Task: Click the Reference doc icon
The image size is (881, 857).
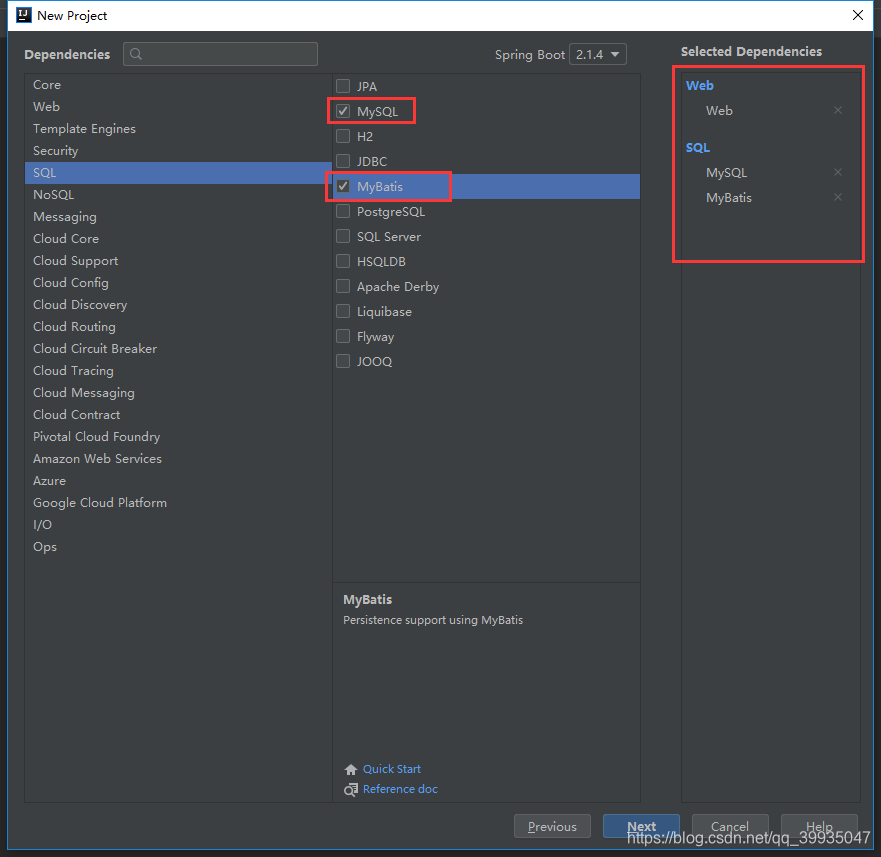Action: point(351,790)
